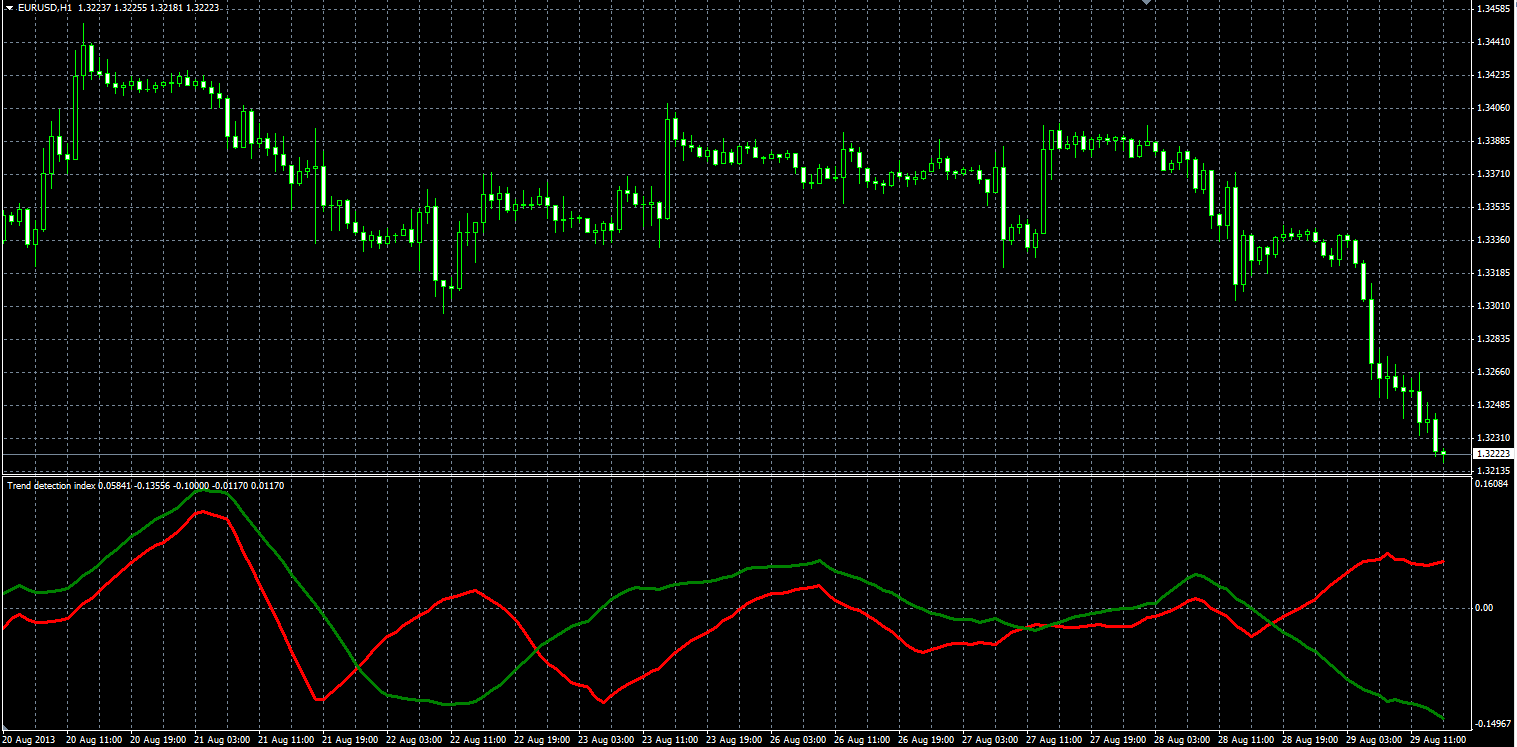Click indicator scale minimum -0.14967
Viewport: 1517px width, 747px height.
(x=1492, y=724)
